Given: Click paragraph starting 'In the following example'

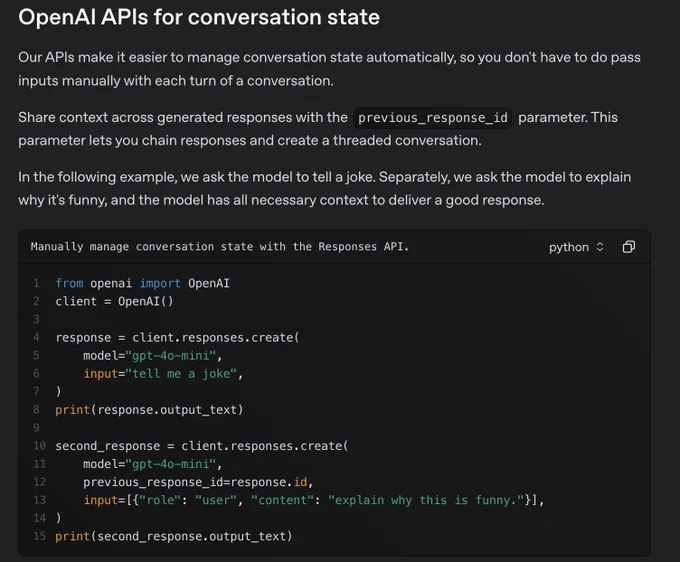Looking at the screenshot, I should [x=324, y=189].
